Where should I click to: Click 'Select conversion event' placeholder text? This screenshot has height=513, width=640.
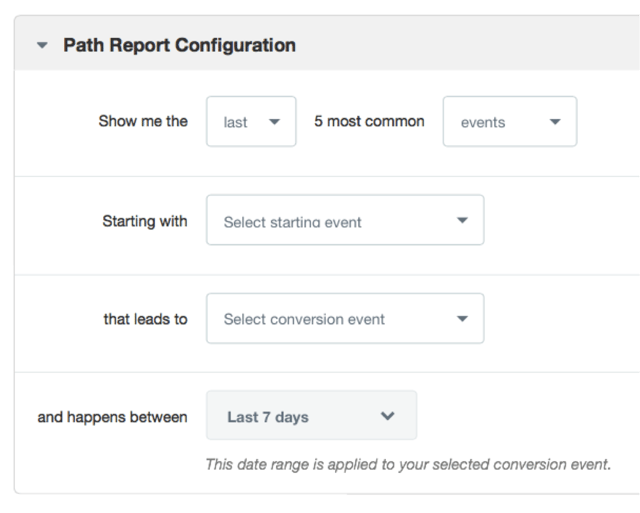(x=304, y=319)
